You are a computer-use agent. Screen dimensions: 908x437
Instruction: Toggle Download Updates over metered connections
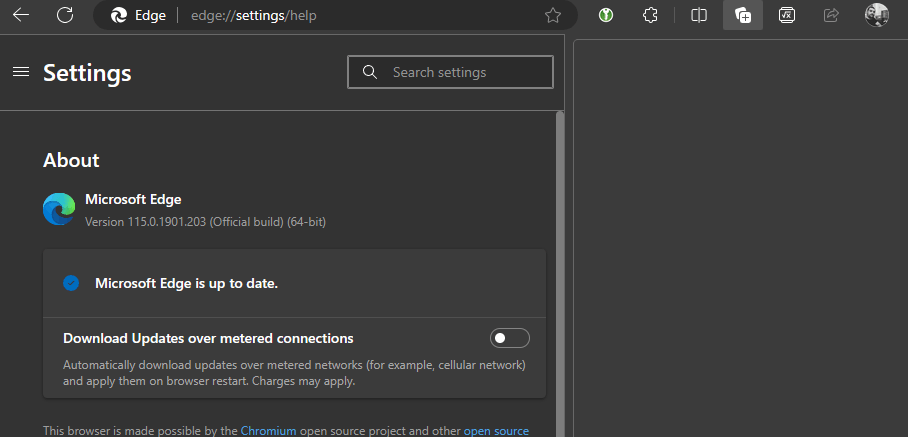[x=509, y=338]
